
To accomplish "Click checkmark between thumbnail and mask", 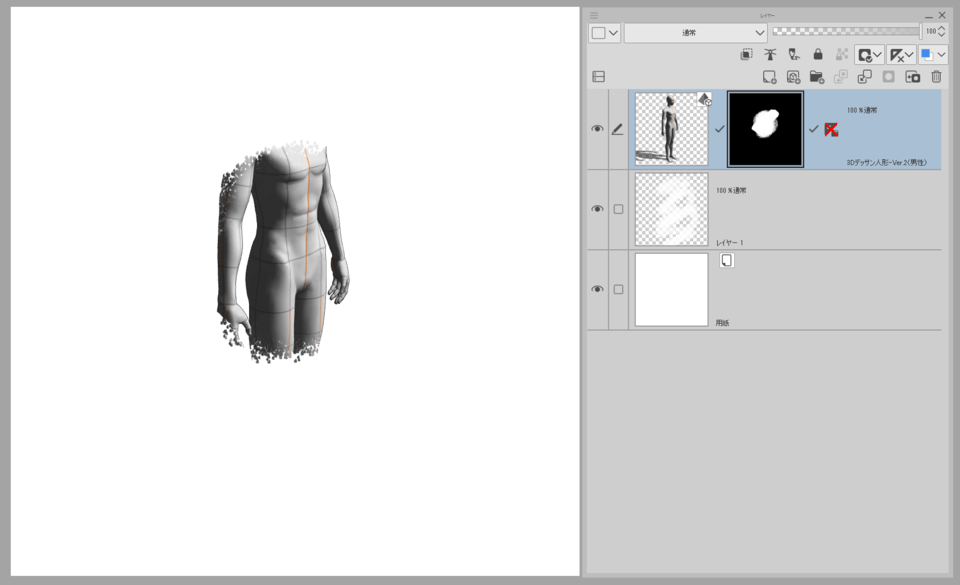I will (x=719, y=129).
